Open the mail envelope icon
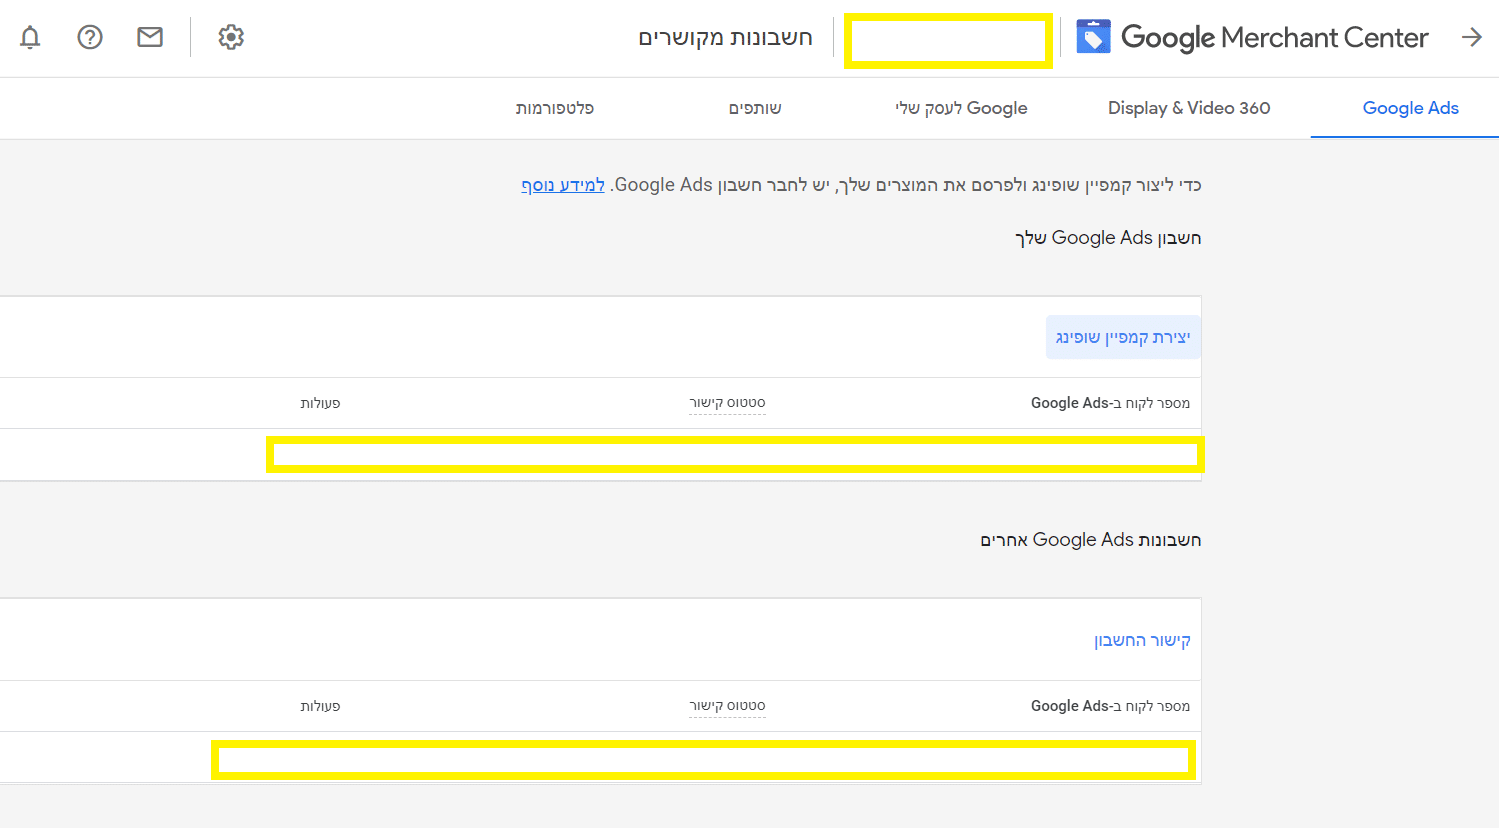Image resolution: width=1499 pixels, height=828 pixels. point(150,38)
